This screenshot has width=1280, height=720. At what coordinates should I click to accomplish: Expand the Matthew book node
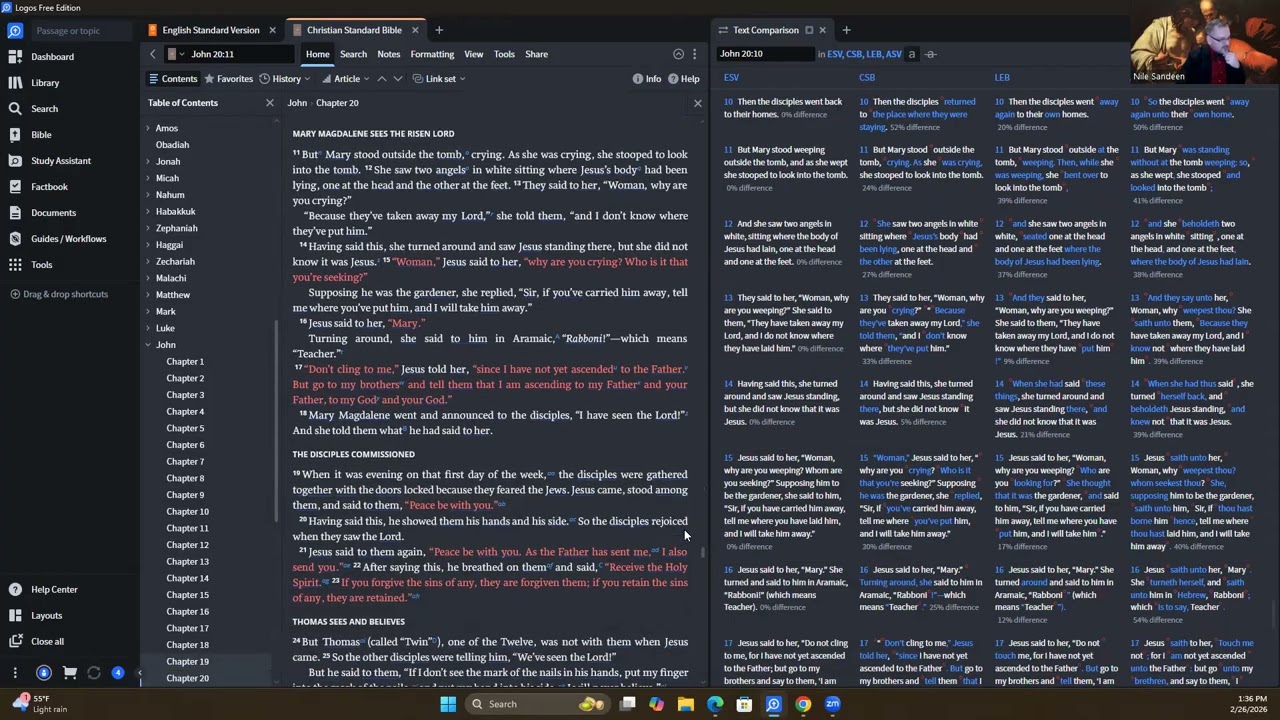[148, 295]
